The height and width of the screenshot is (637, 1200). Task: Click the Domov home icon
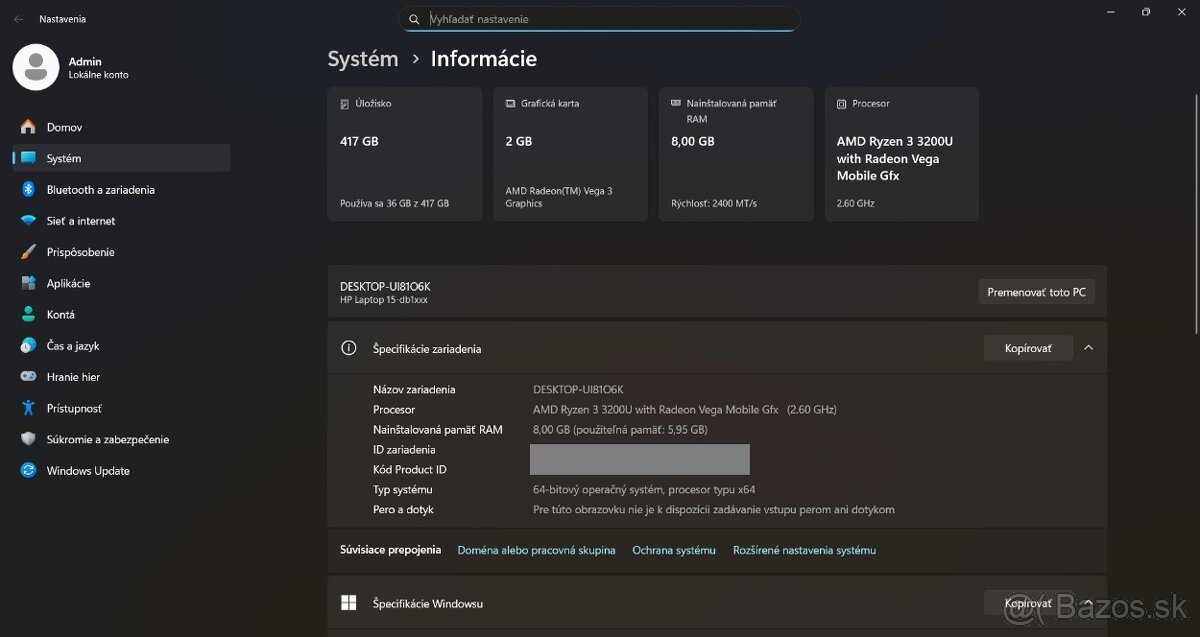[28, 127]
